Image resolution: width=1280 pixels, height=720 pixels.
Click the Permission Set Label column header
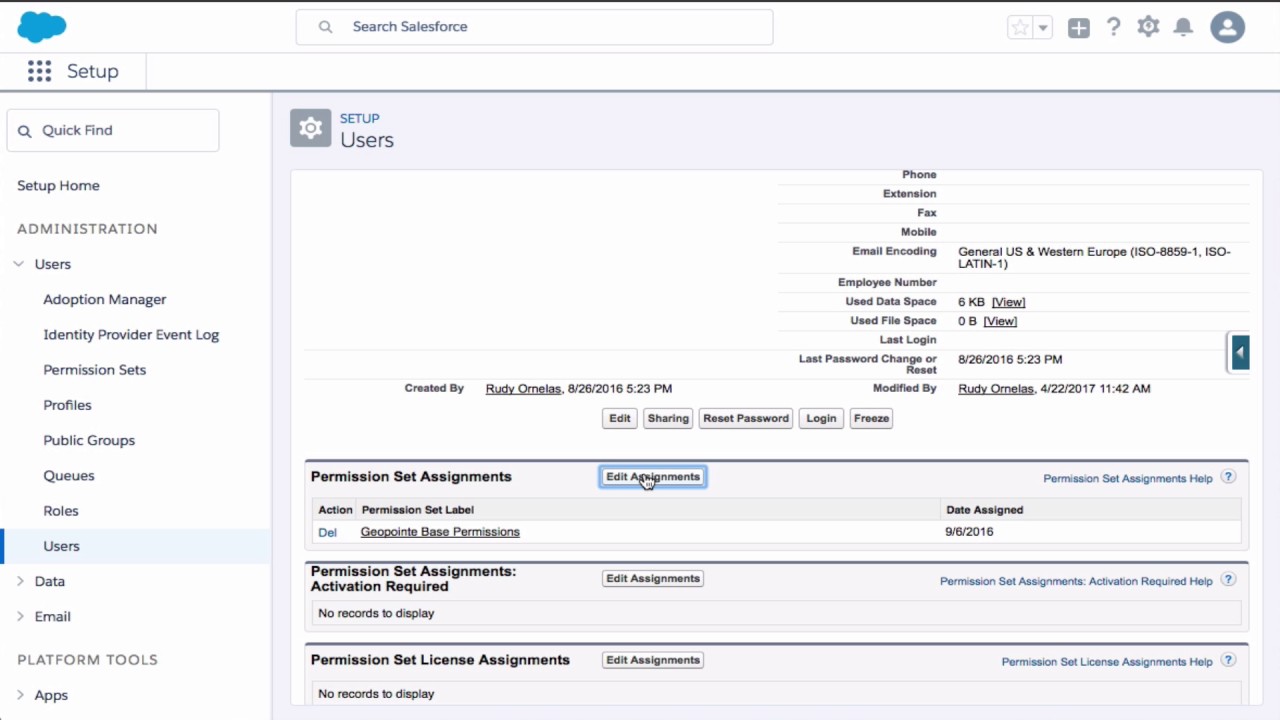click(x=418, y=510)
